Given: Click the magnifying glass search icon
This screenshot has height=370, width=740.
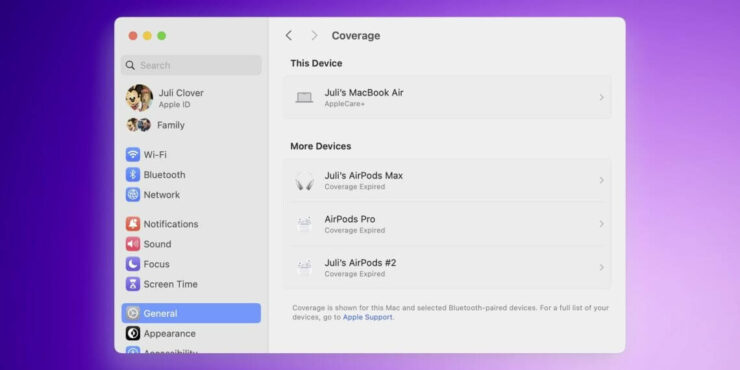Looking at the screenshot, I should [x=130, y=65].
